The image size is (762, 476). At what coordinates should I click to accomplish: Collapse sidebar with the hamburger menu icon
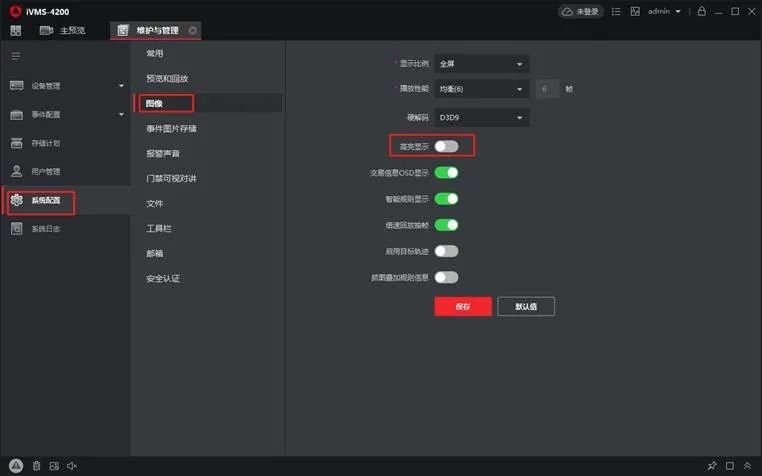pos(16,56)
